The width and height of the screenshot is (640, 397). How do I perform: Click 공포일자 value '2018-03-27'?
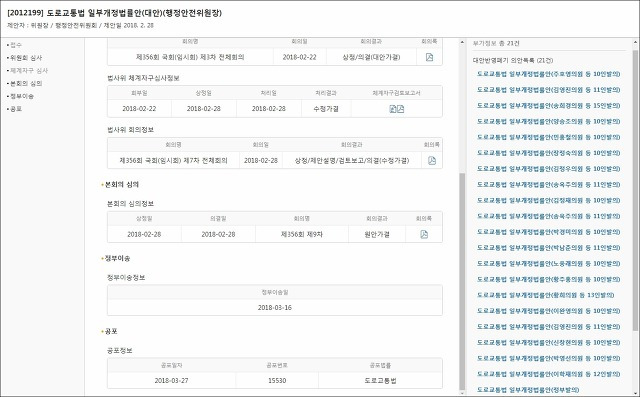(171, 381)
